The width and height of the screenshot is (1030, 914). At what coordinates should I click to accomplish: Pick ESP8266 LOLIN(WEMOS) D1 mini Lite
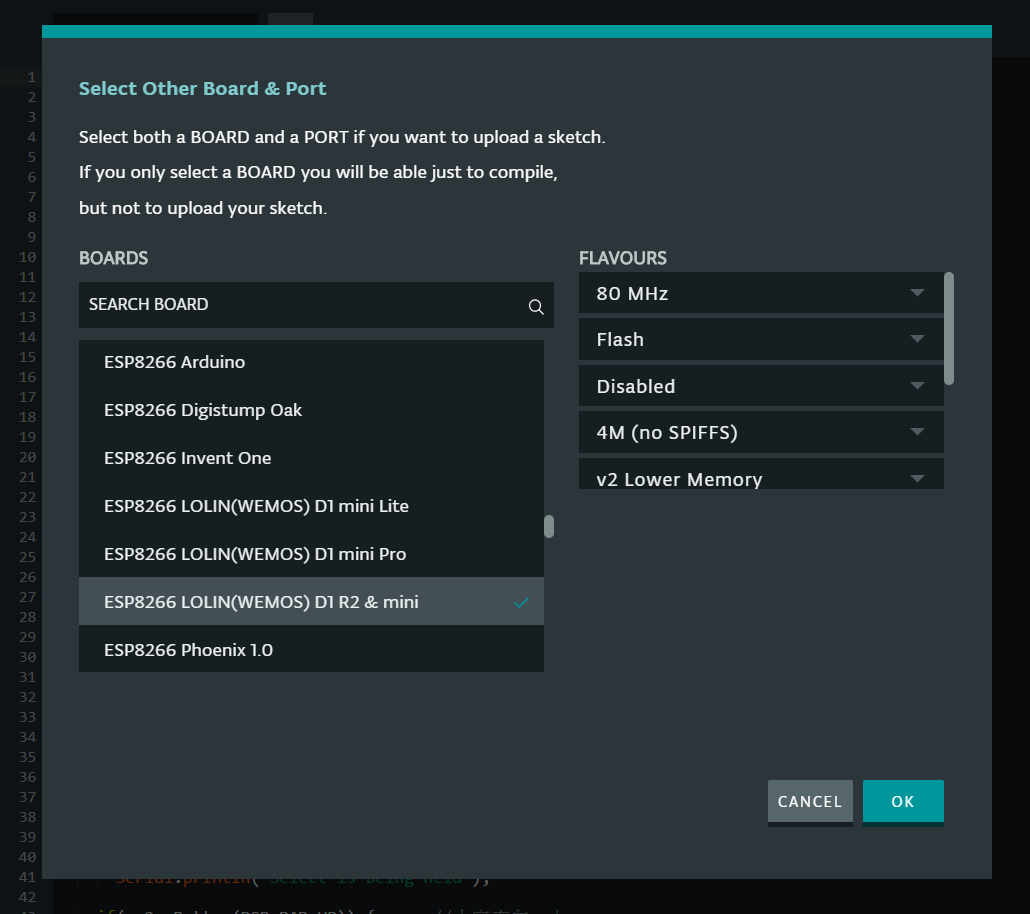click(311, 506)
